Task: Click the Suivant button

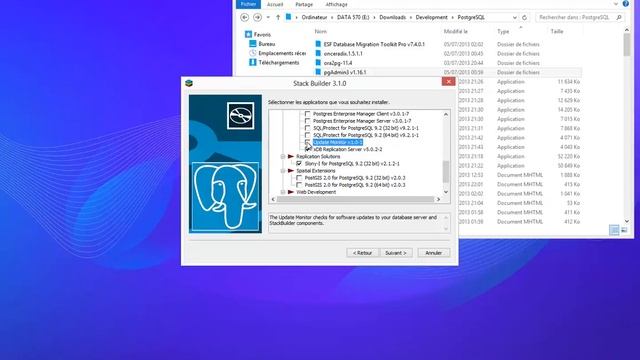Action: [x=396, y=253]
